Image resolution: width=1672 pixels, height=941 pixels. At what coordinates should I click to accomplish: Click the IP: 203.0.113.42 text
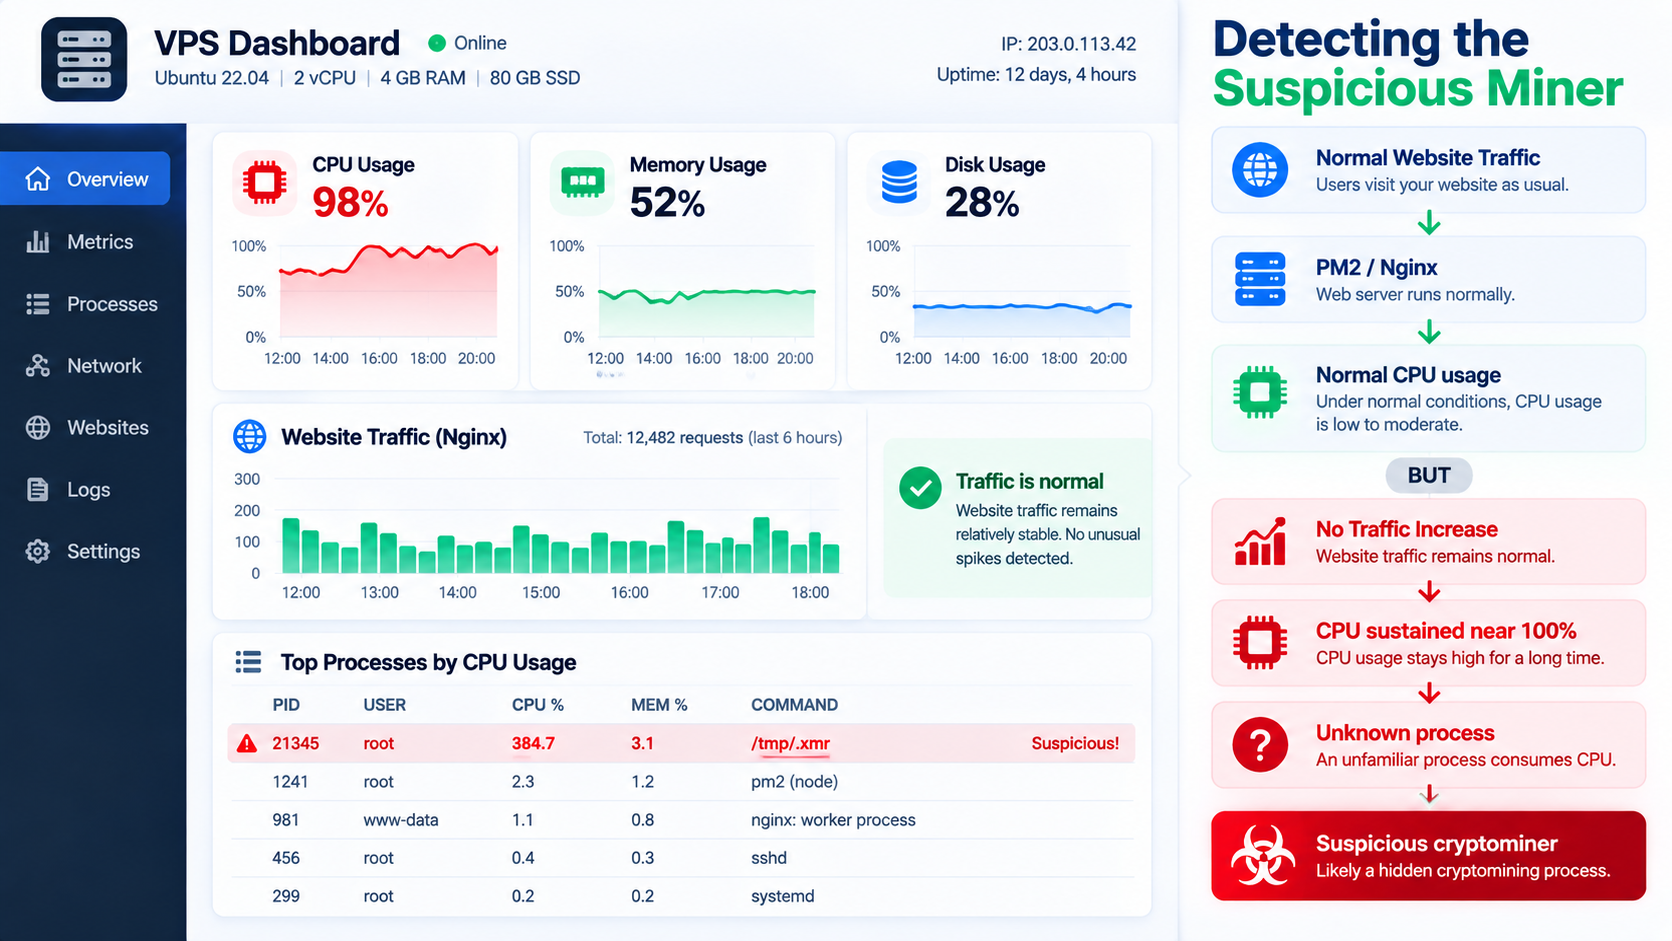coord(1068,44)
